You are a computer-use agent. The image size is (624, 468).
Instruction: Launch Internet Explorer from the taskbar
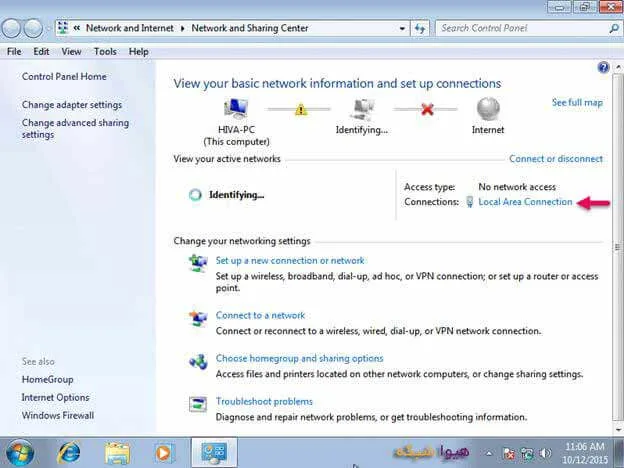pyautogui.click(x=68, y=453)
